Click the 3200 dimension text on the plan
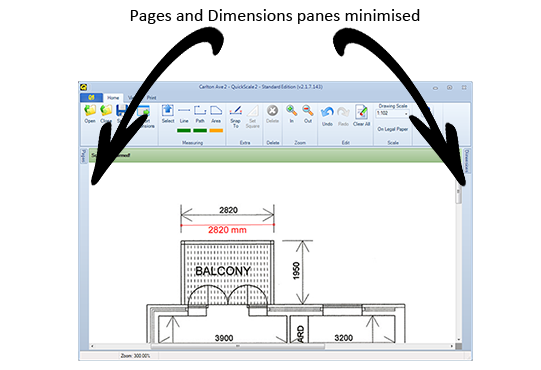Image resolution: width=541 pixels, height=370 pixels. point(344,338)
